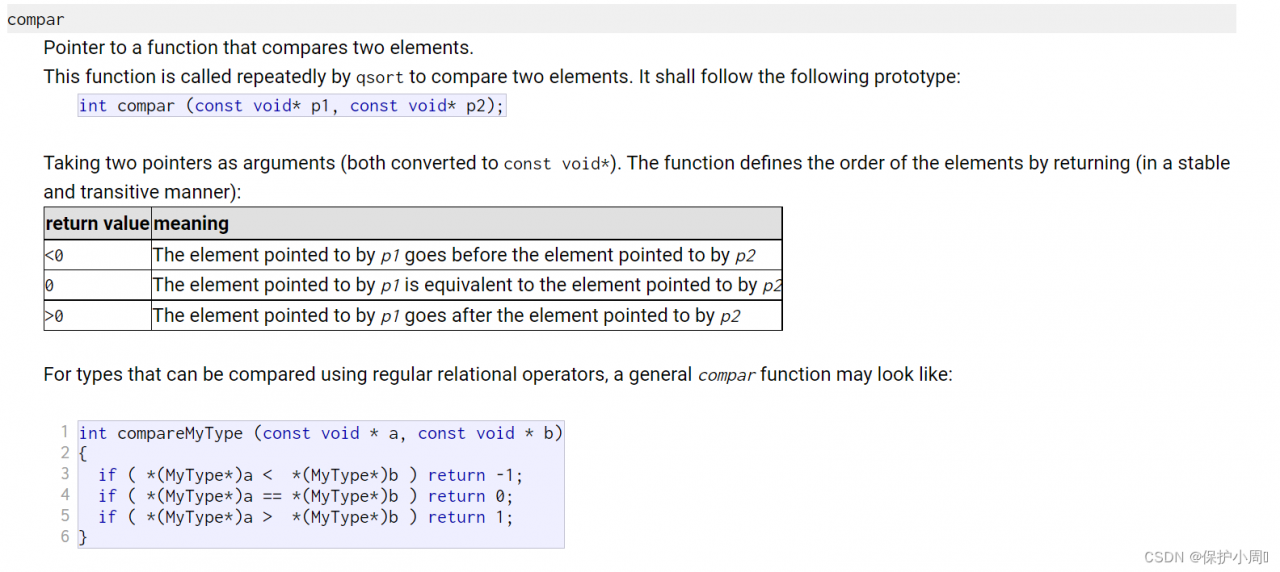The height and width of the screenshot is (572, 1280).
Task: Click line number 1 in code sample
Action: (64, 432)
